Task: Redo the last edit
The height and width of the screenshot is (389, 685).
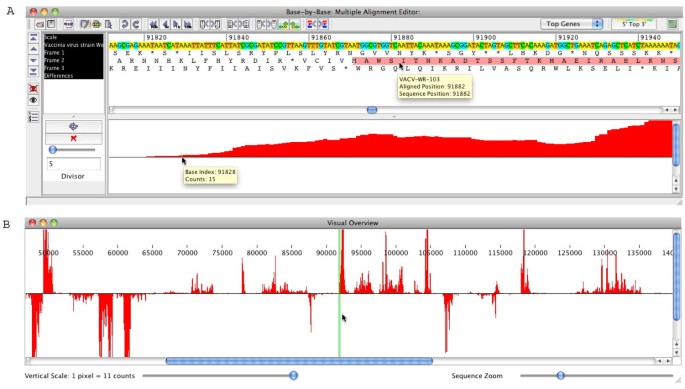Action: (136, 24)
